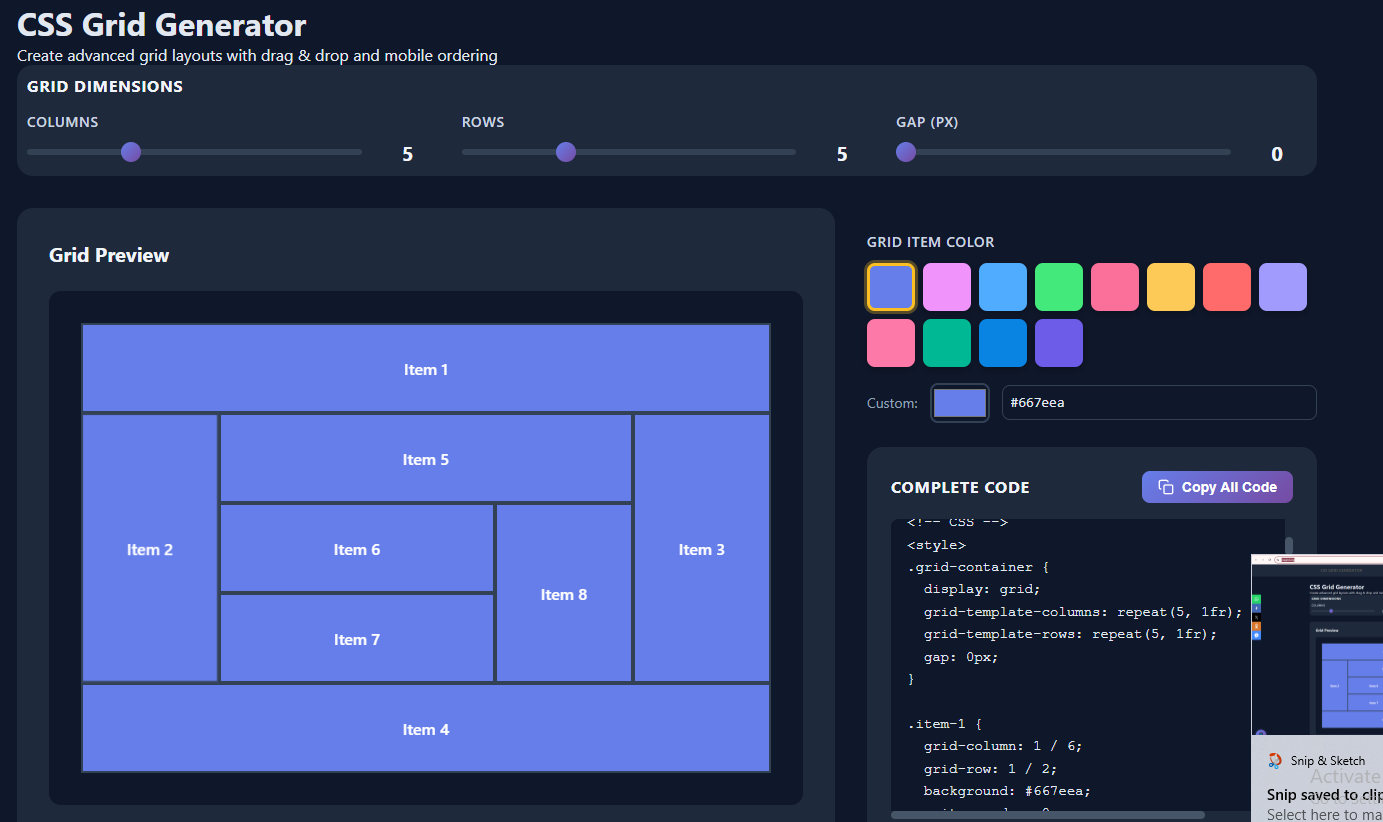Screen dimensions: 1383x822
Task: Select the currently highlighted periwinkle swatch
Action: click(891, 286)
